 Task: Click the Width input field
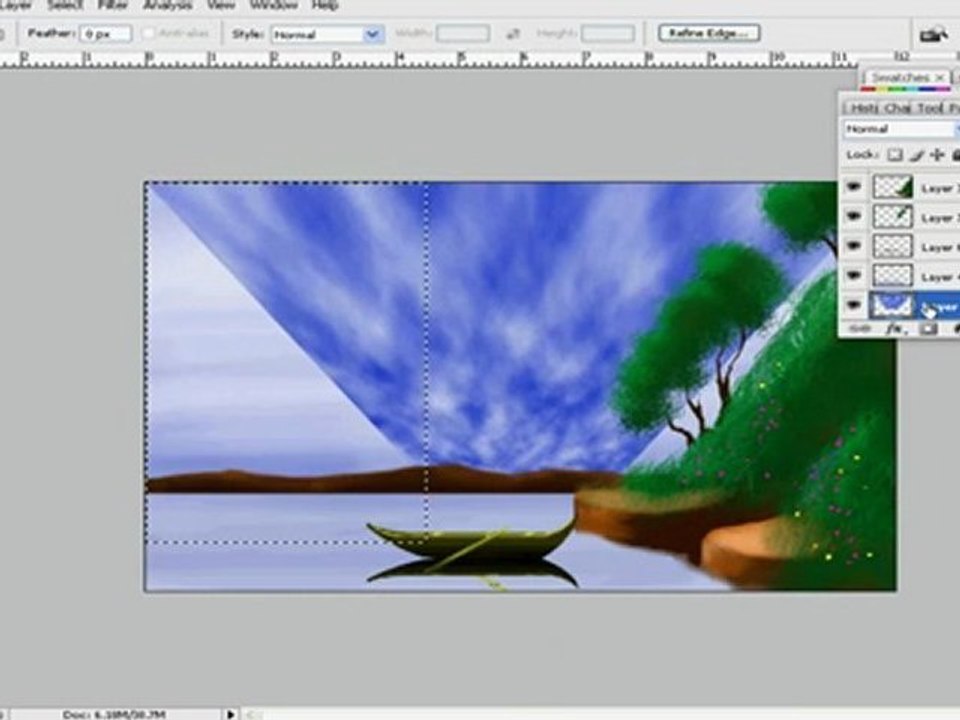pos(463,34)
